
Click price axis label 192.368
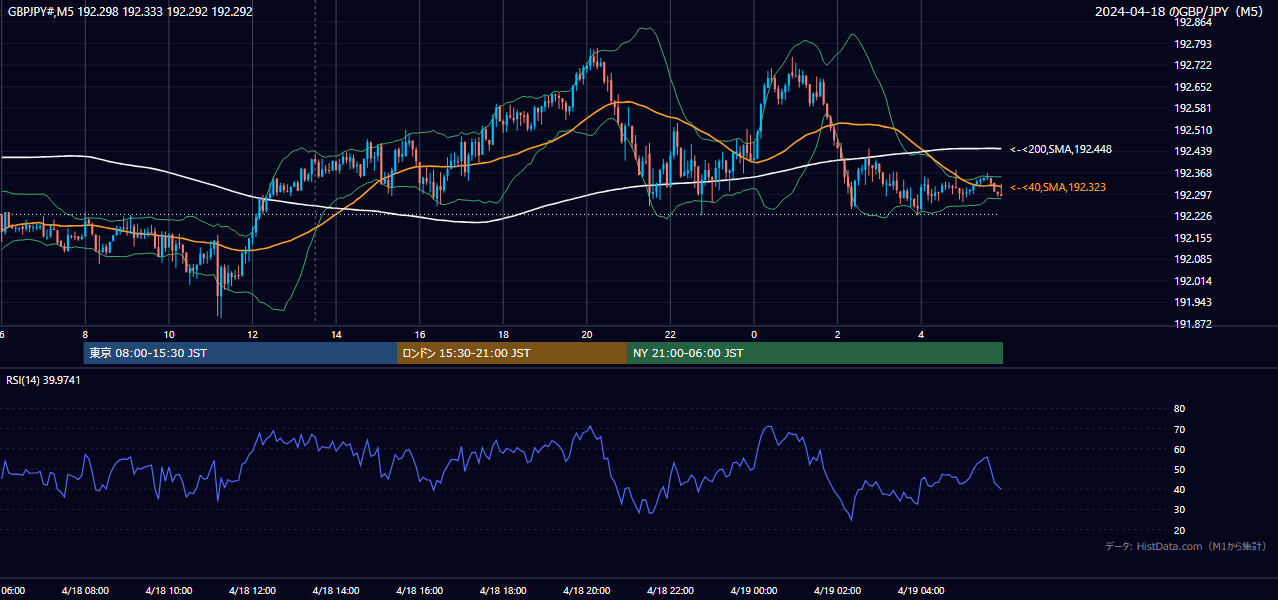click(1193, 173)
